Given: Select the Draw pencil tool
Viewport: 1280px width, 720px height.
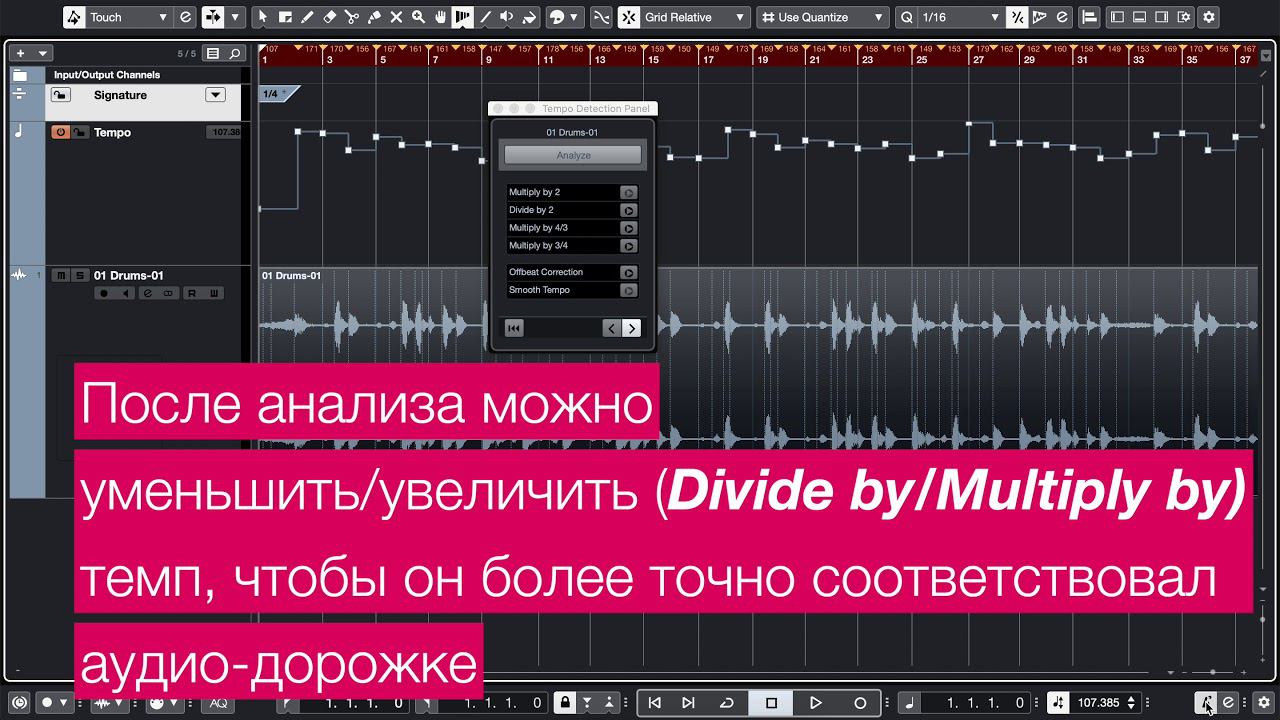Looking at the screenshot, I should [x=307, y=17].
